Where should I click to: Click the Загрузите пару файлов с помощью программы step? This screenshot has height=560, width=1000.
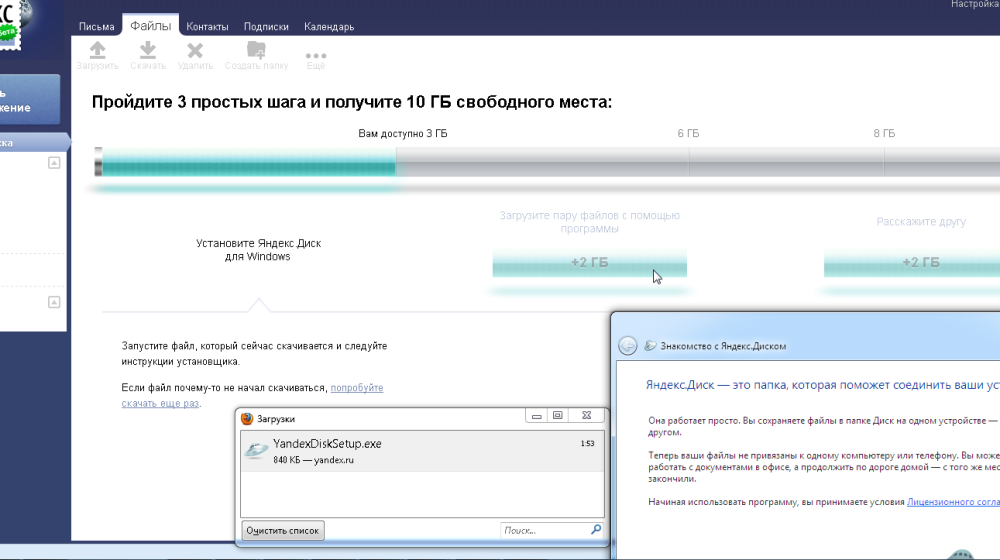[589, 222]
